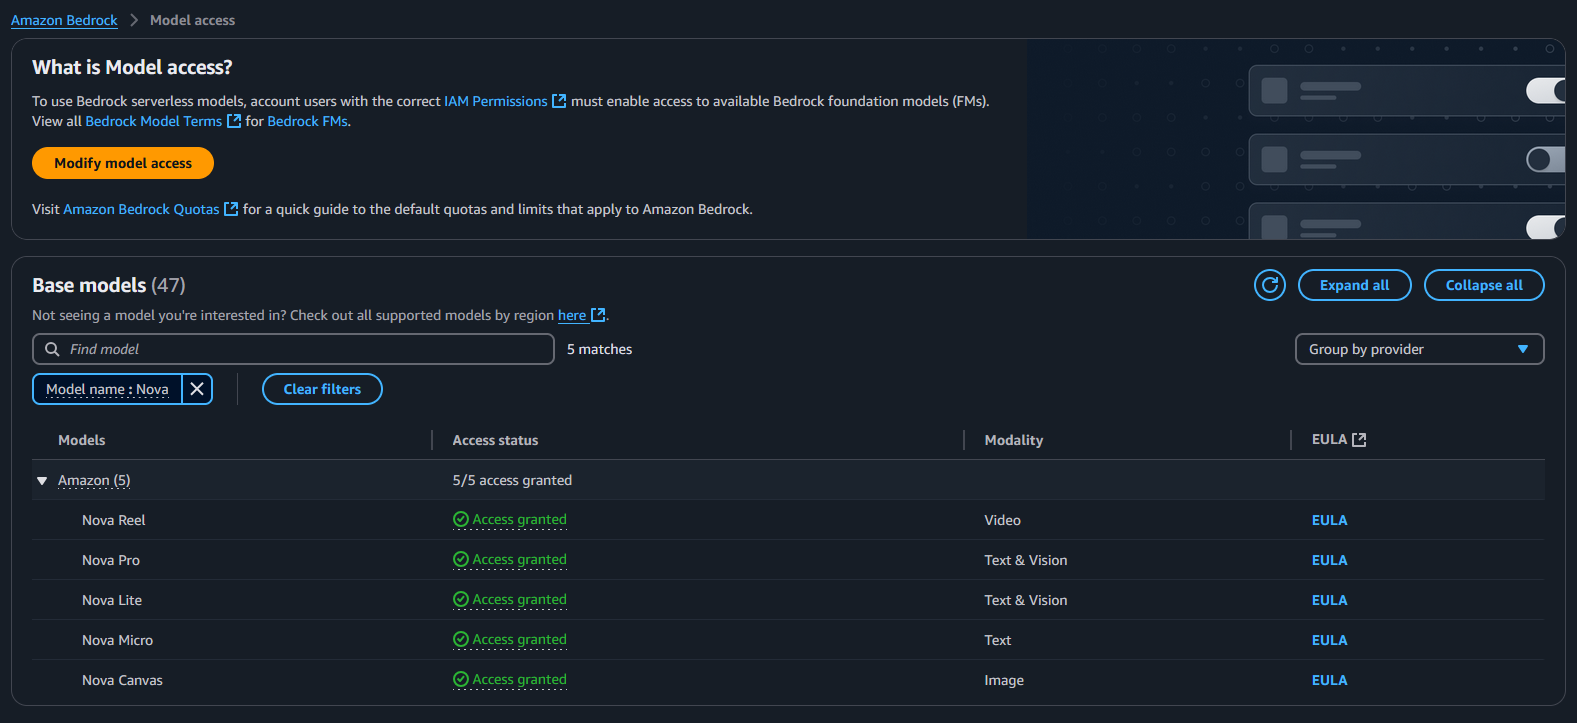1577x723 pixels.
Task: Focus the Find model search field
Action: (x=293, y=349)
